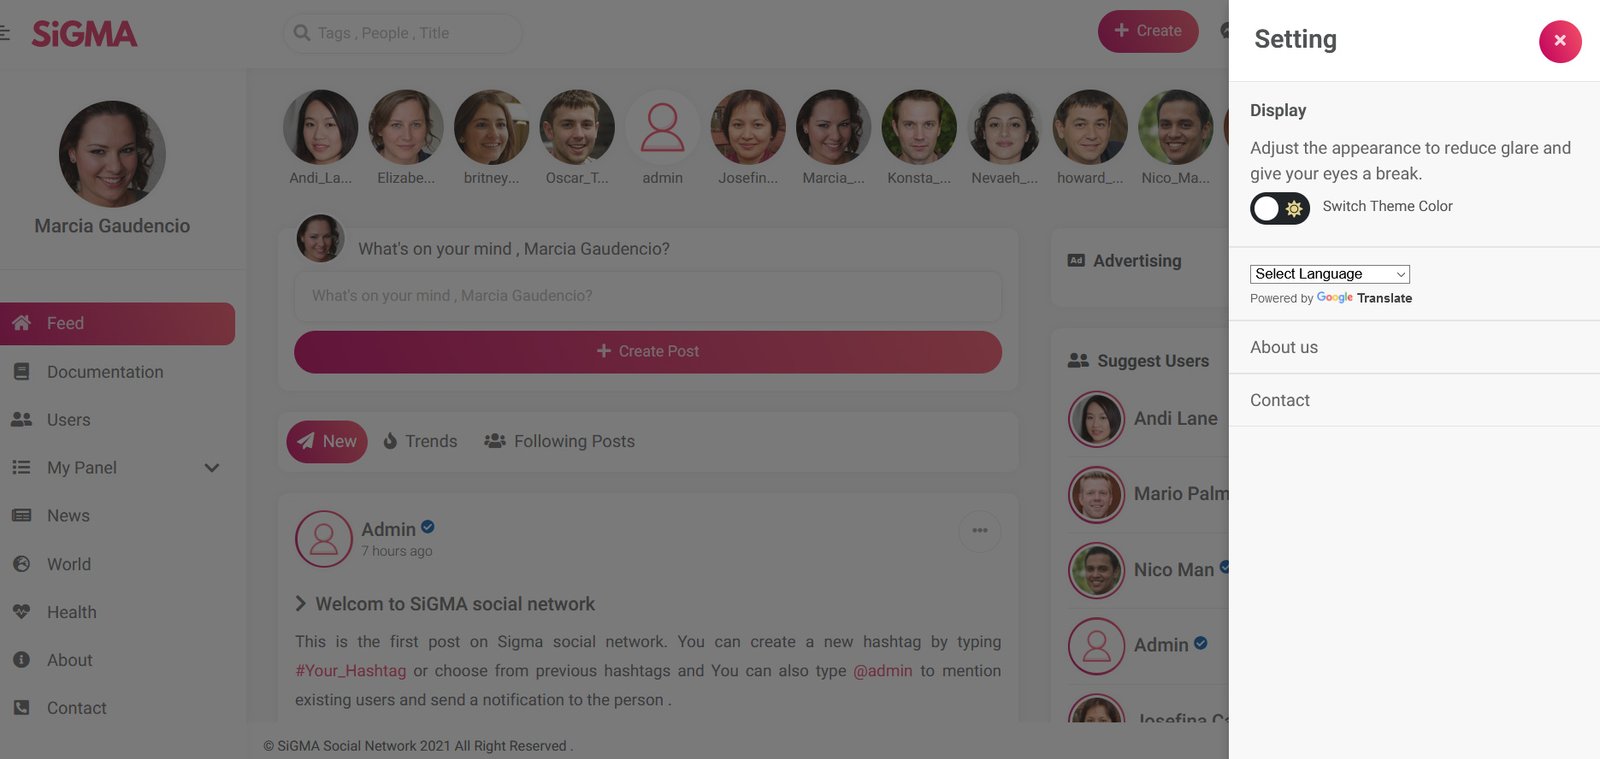The width and height of the screenshot is (1600, 759).
Task: Open About us in Setting panel
Action: (x=1284, y=347)
